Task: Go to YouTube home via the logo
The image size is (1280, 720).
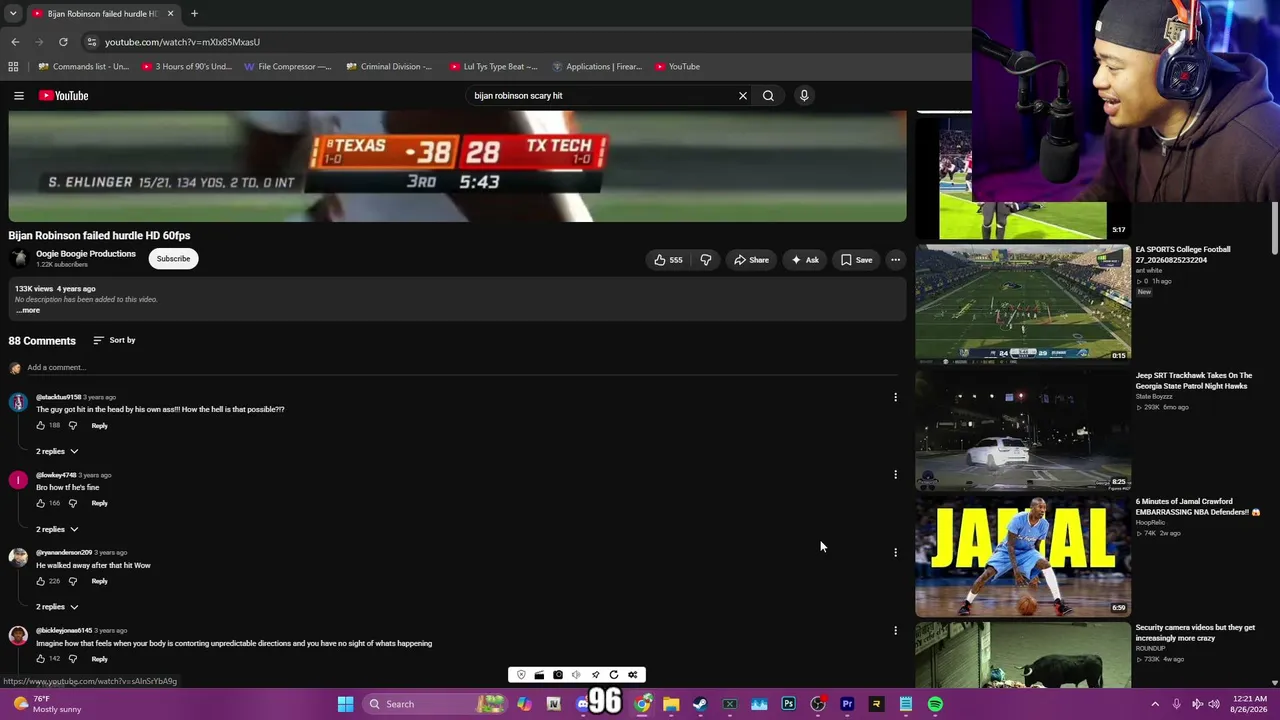Action: [x=64, y=96]
